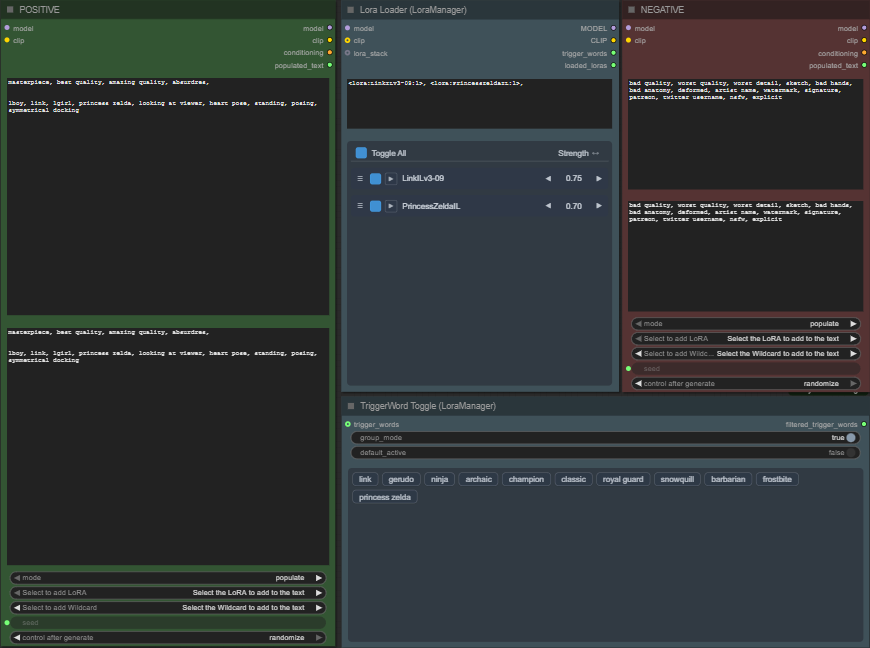Screen dimensions: 870x648
Task: Increase LinkILv3-09 strength with right arrow
Action: [x=599, y=179]
